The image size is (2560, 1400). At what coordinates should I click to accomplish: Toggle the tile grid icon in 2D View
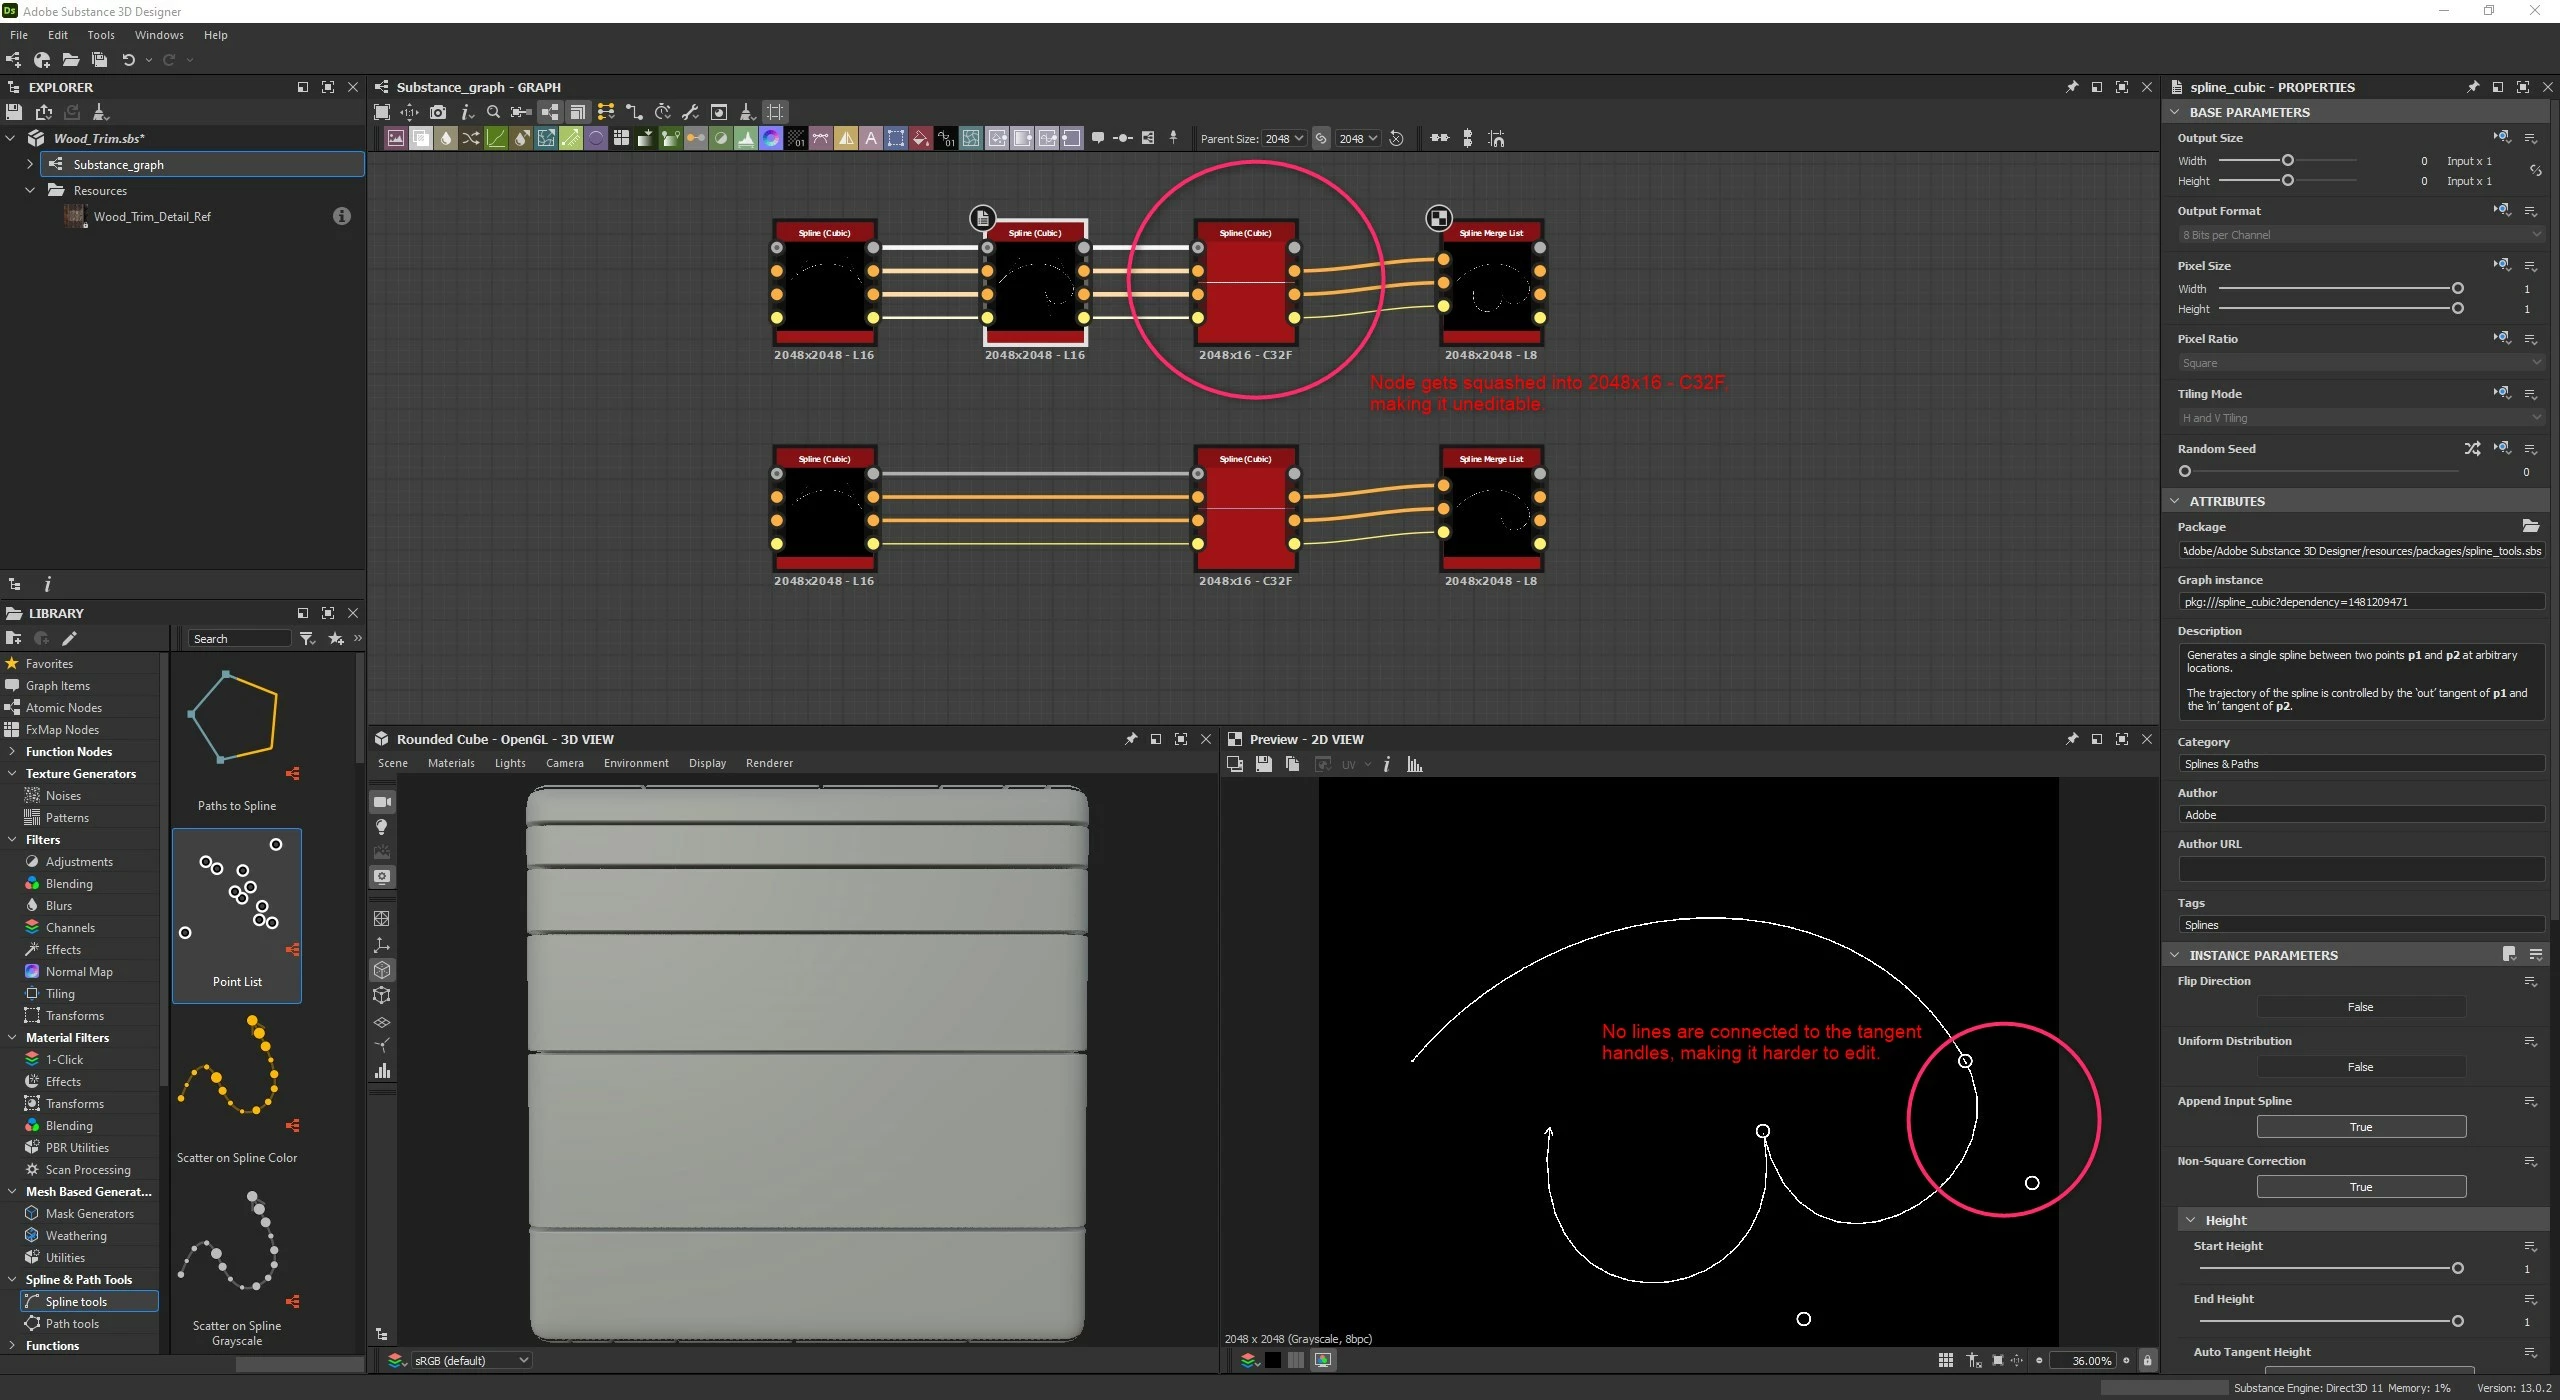tap(1945, 1361)
